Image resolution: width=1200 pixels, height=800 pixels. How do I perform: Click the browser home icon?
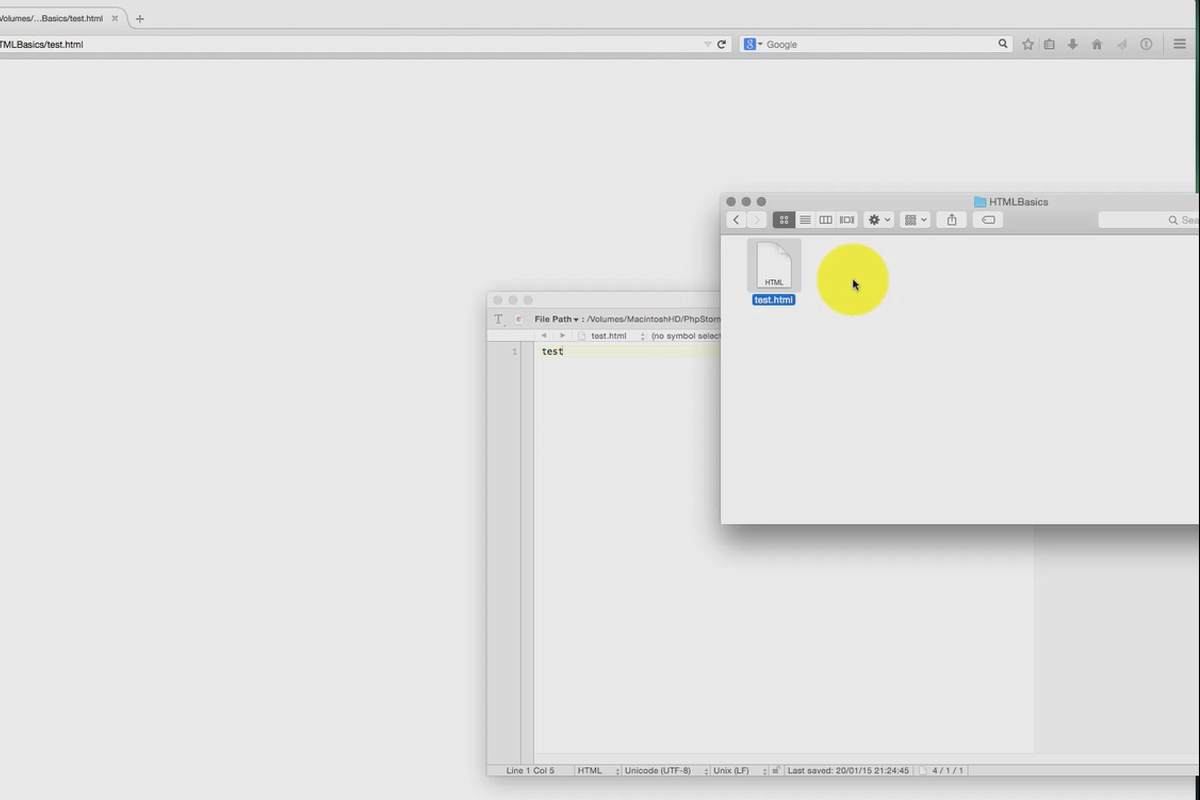[1097, 44]
